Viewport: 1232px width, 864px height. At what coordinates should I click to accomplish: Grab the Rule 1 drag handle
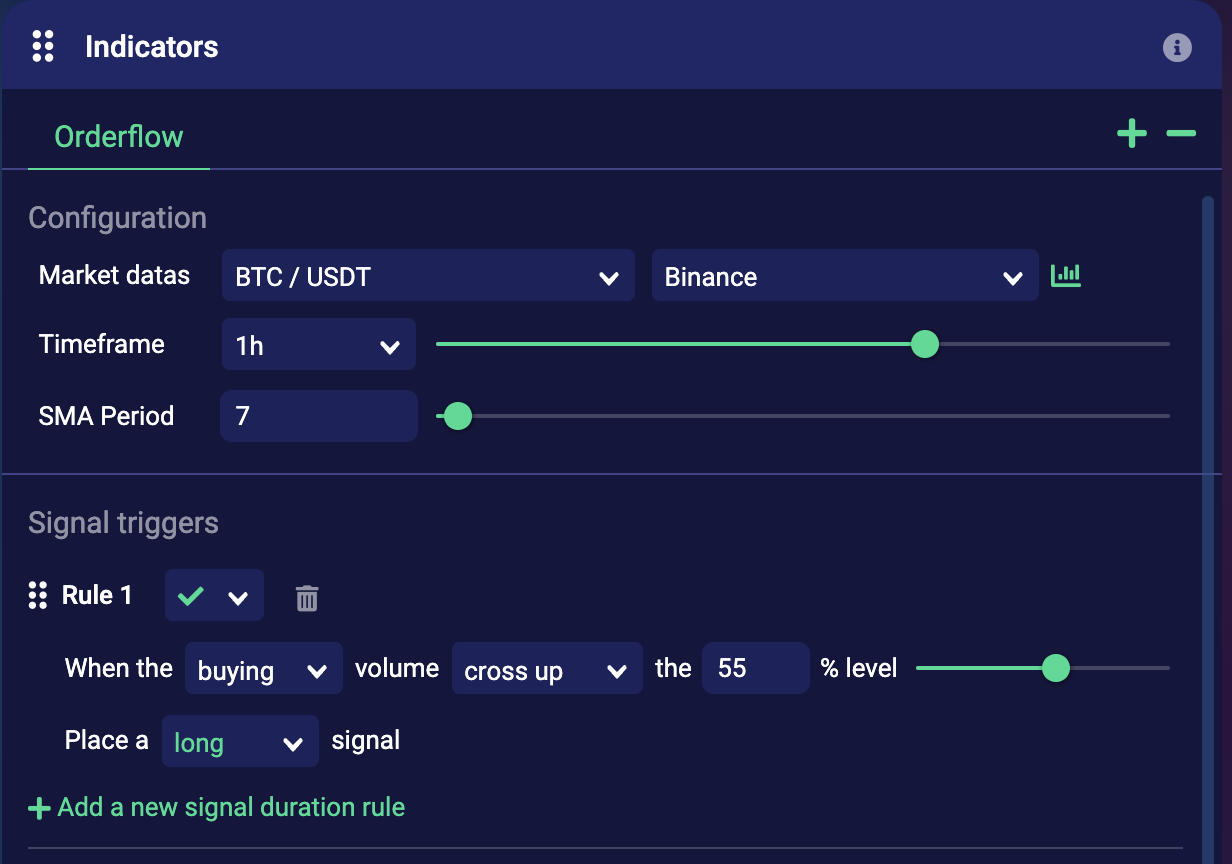pos(38,595)
